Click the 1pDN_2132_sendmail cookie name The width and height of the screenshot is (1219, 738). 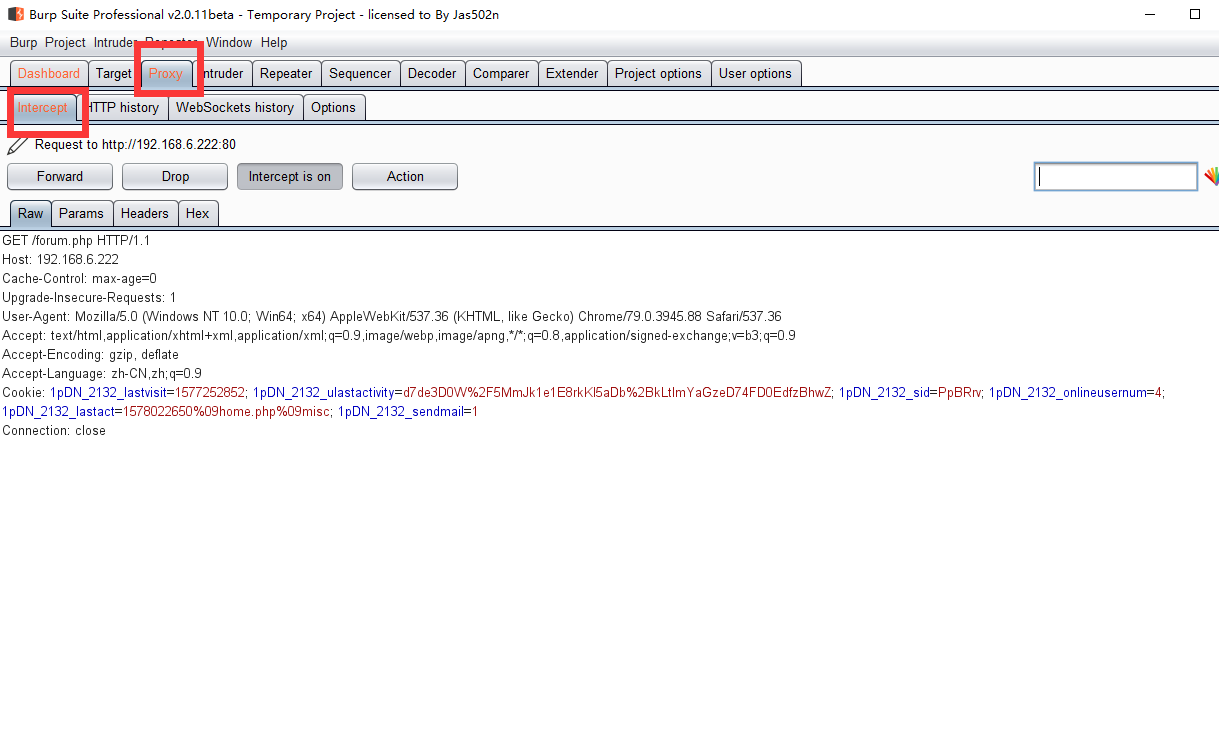pos(400,412)
